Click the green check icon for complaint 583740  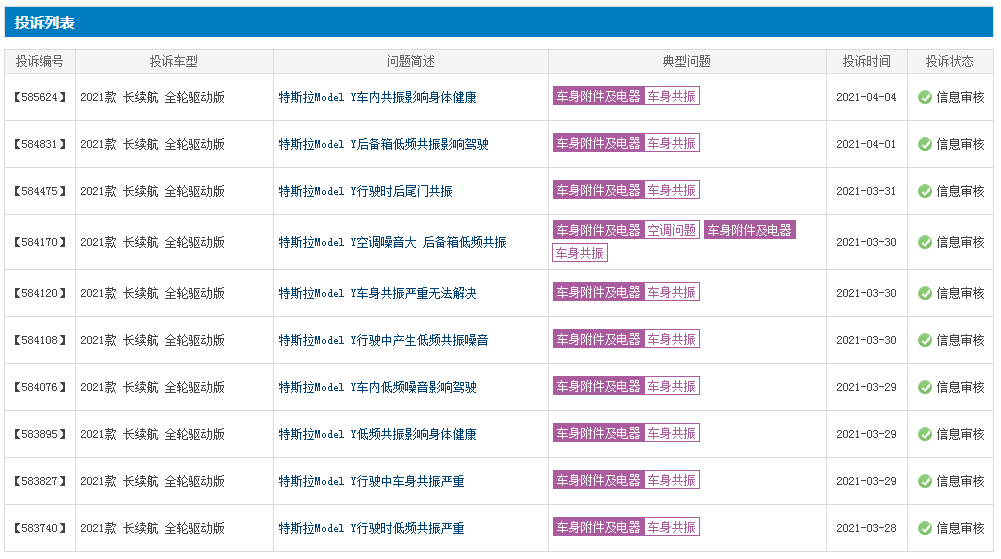click(924, 528)
